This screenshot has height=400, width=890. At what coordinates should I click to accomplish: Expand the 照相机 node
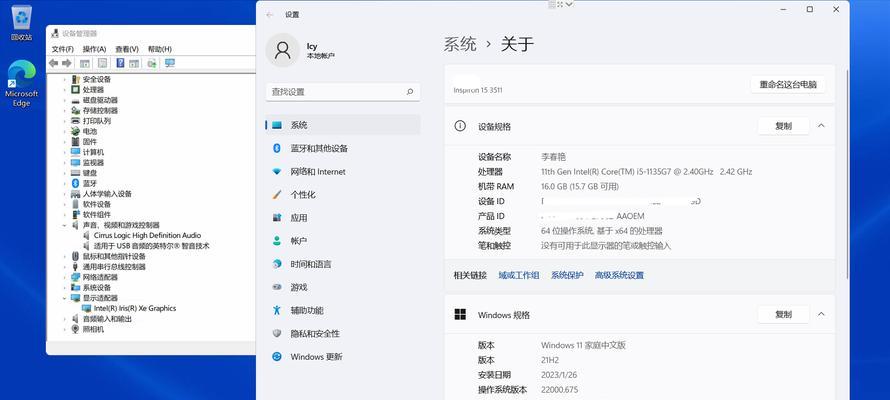click(x=65, y=329)
